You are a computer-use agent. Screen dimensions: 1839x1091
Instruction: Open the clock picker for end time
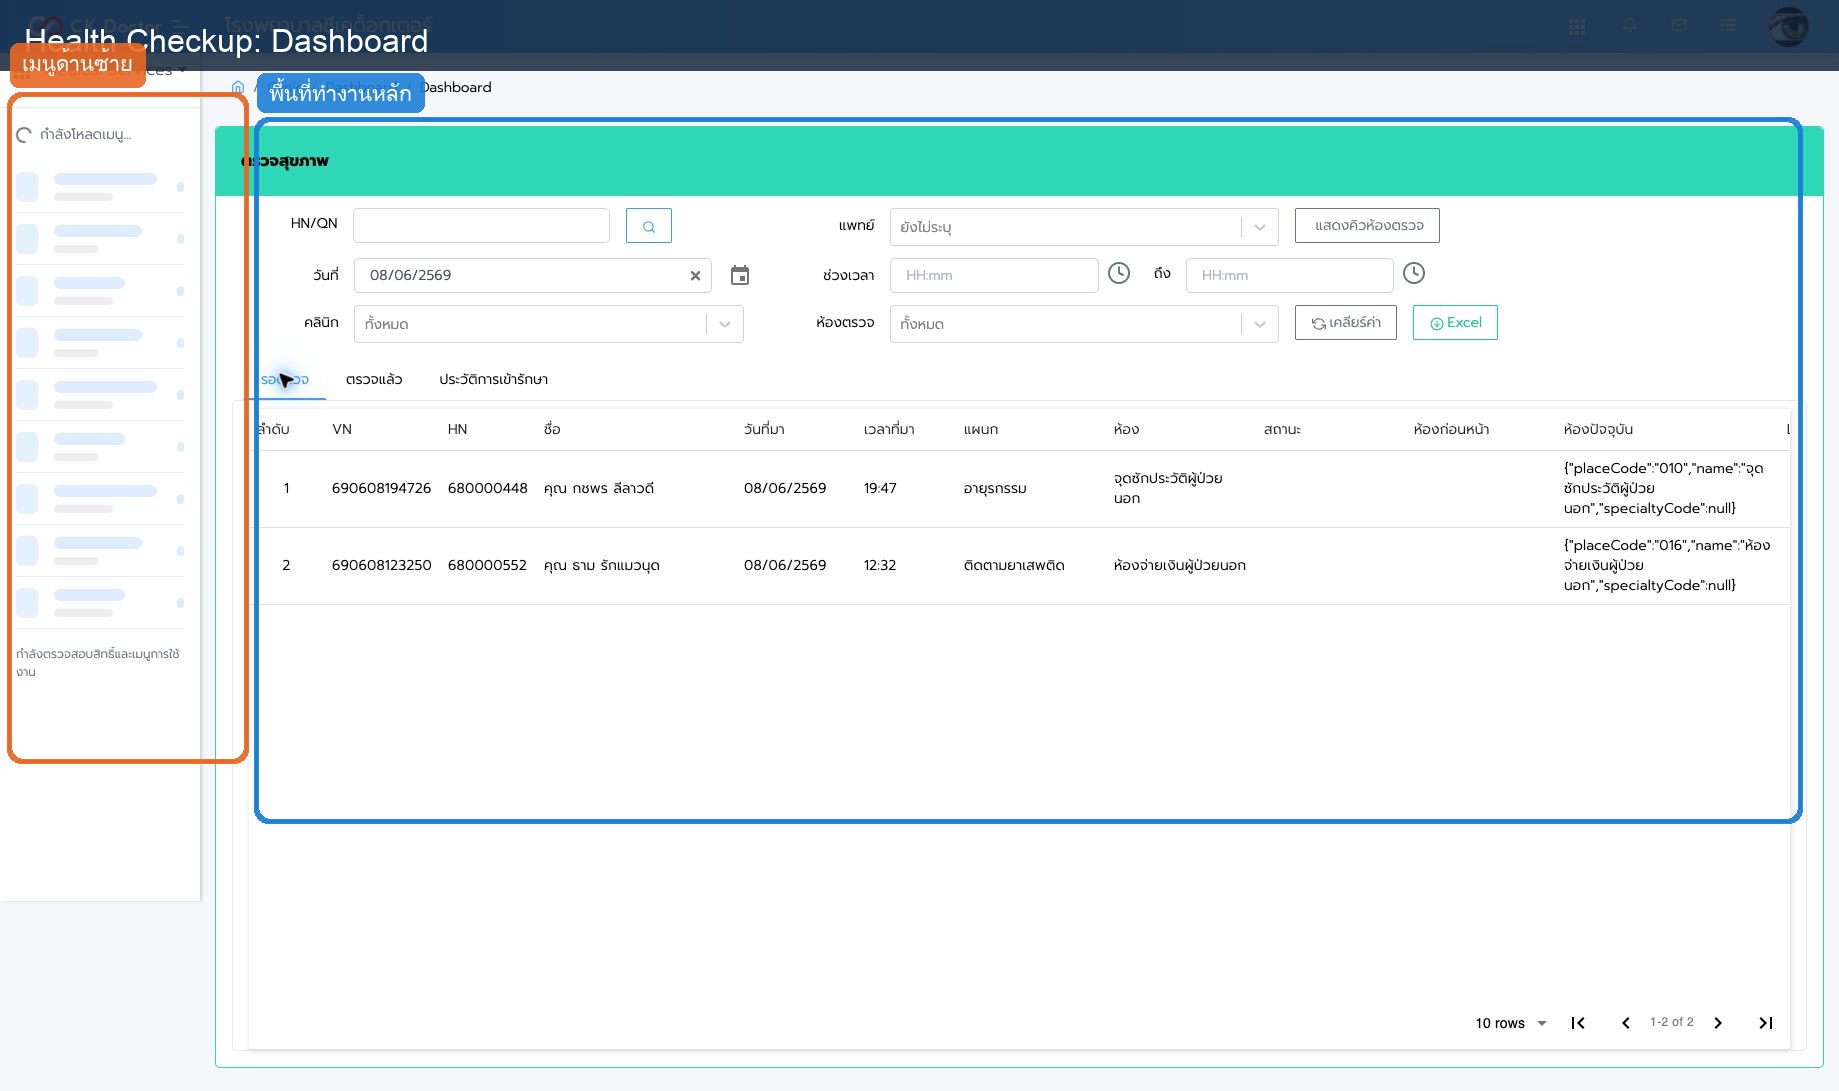1414,273
